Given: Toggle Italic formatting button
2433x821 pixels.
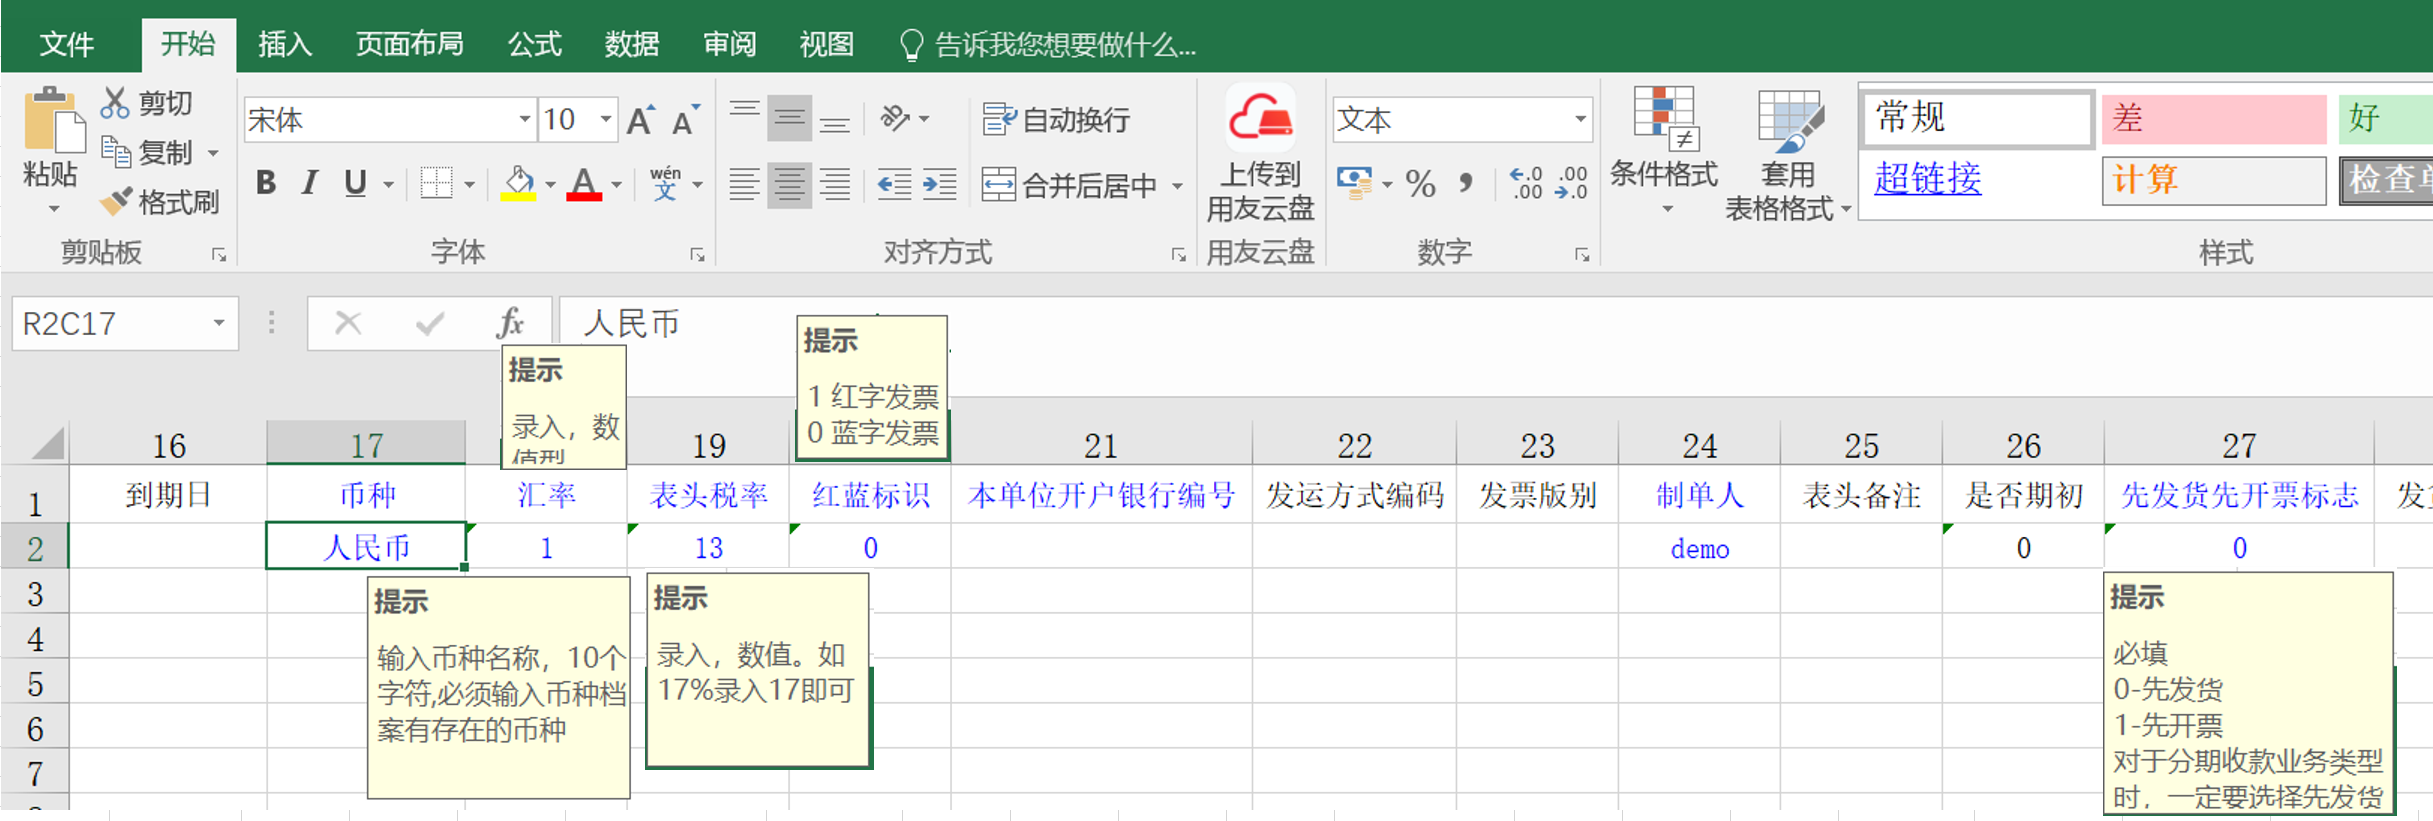Looking at the screenshot, I should coord(310,183).
